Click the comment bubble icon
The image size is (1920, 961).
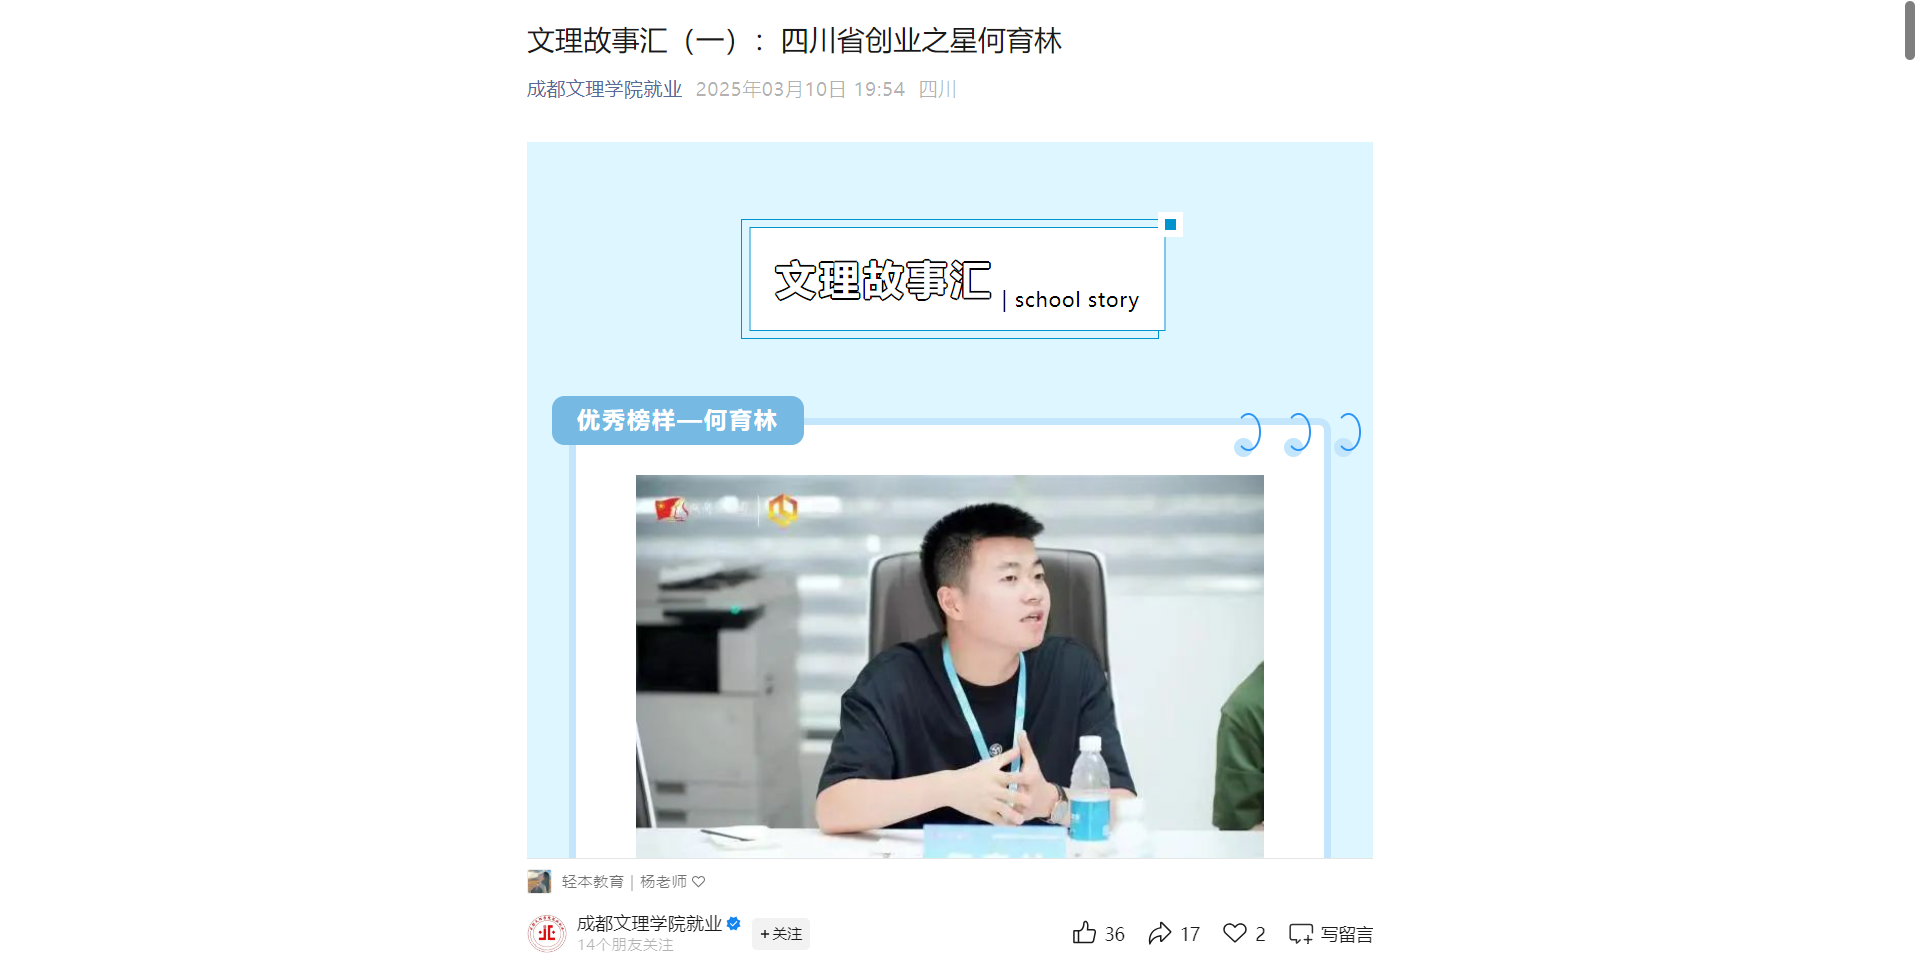click(x=1301, y=934)
